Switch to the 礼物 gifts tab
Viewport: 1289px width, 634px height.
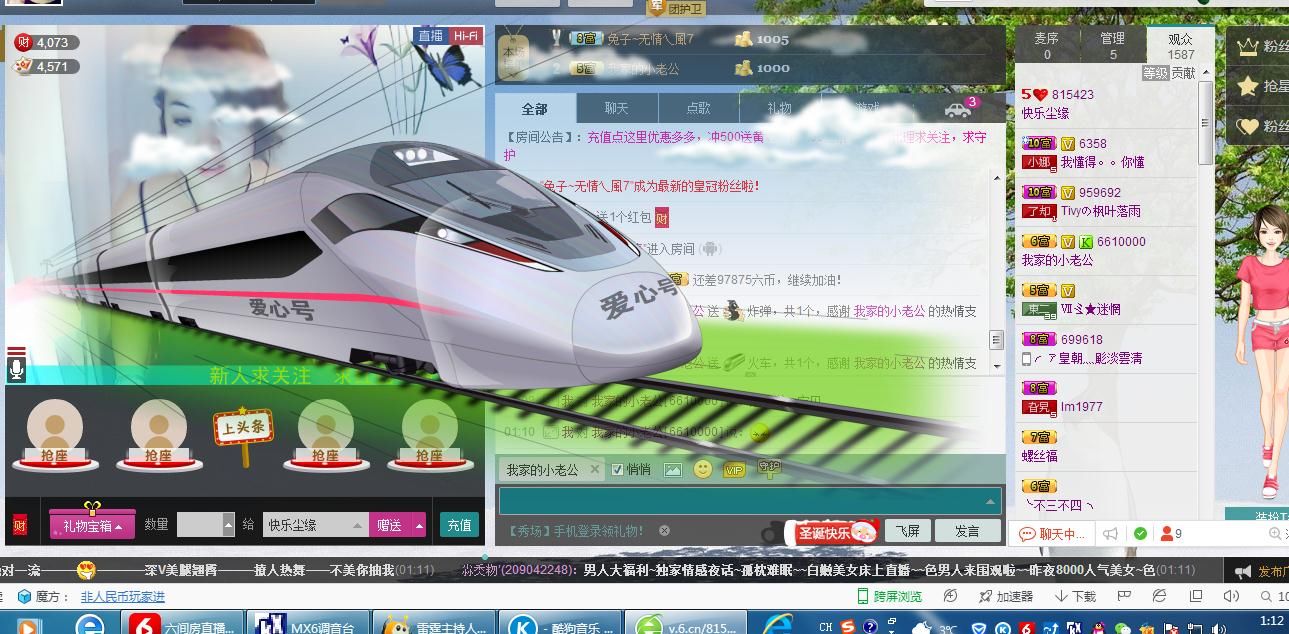tap(779, 108)
